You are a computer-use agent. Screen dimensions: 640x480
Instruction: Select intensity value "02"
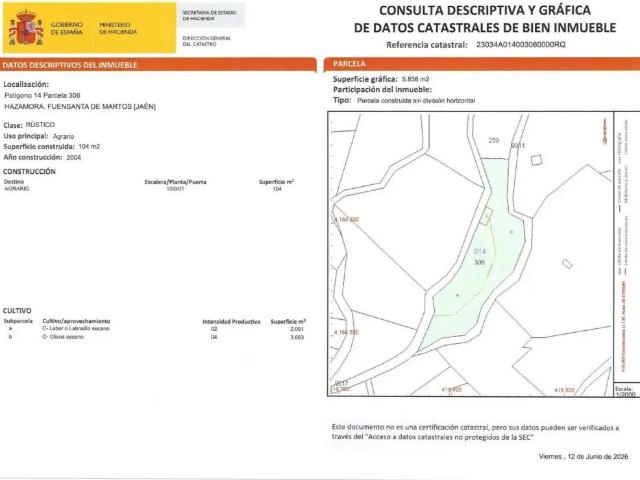click(x=214, y=329)
